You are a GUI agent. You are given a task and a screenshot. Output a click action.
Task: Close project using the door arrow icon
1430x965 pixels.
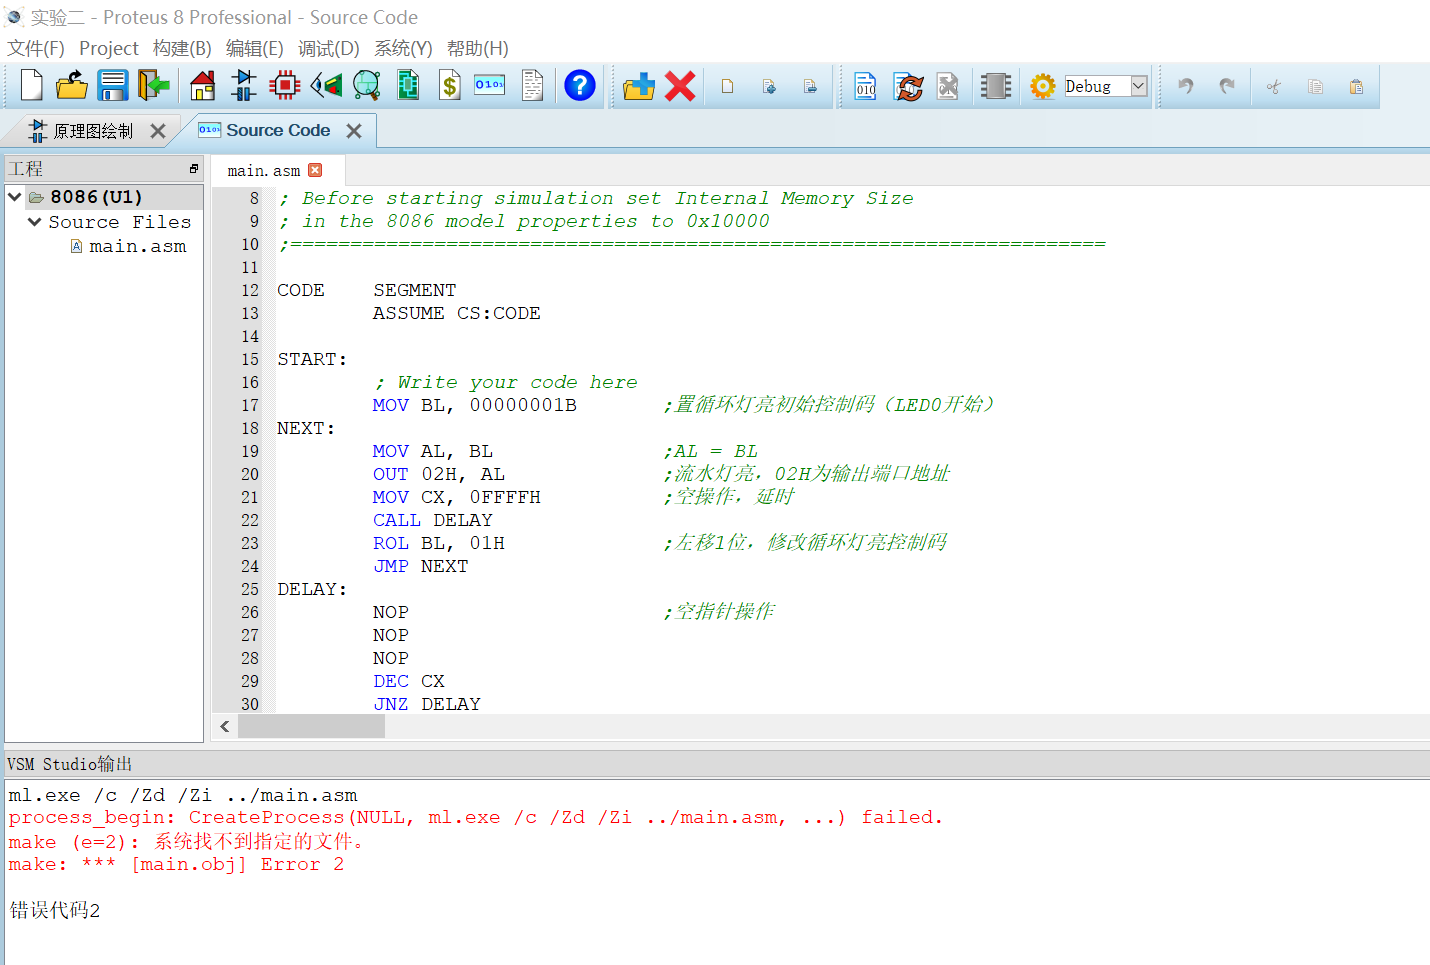153,86
